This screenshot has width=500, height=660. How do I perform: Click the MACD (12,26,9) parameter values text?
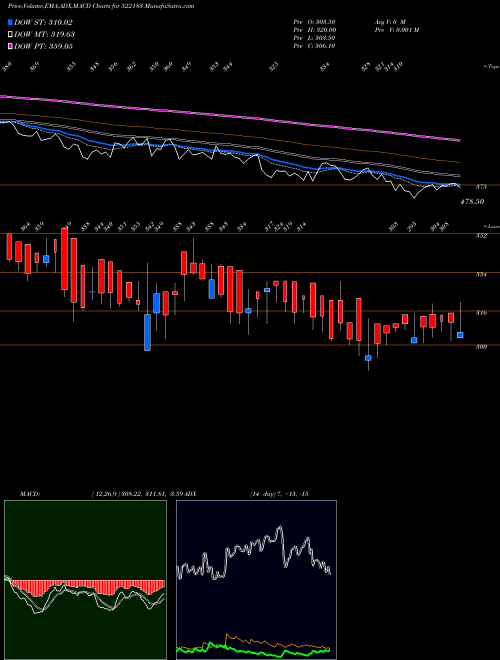(138, 494)
